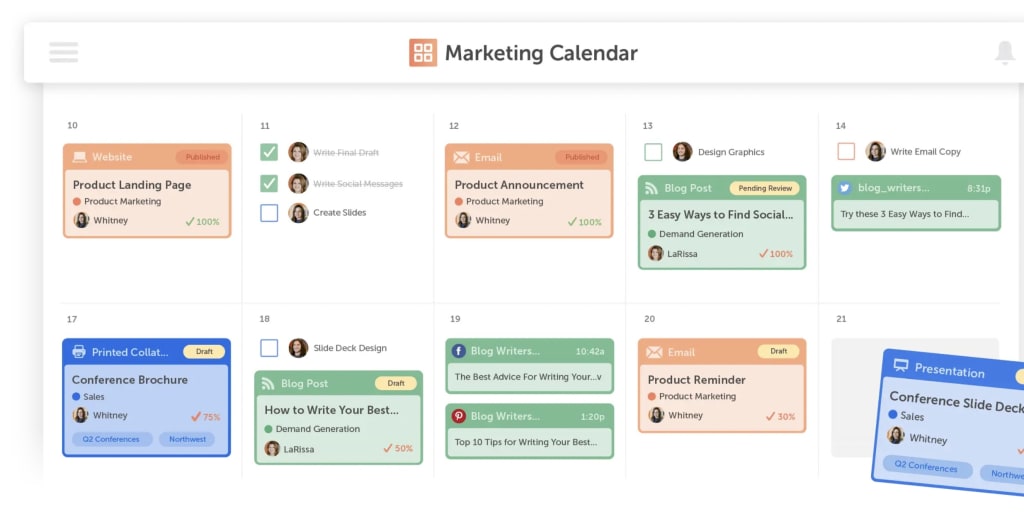
Task: Click Published badge on Product Announcement email card
Action: tap(581, 157)
